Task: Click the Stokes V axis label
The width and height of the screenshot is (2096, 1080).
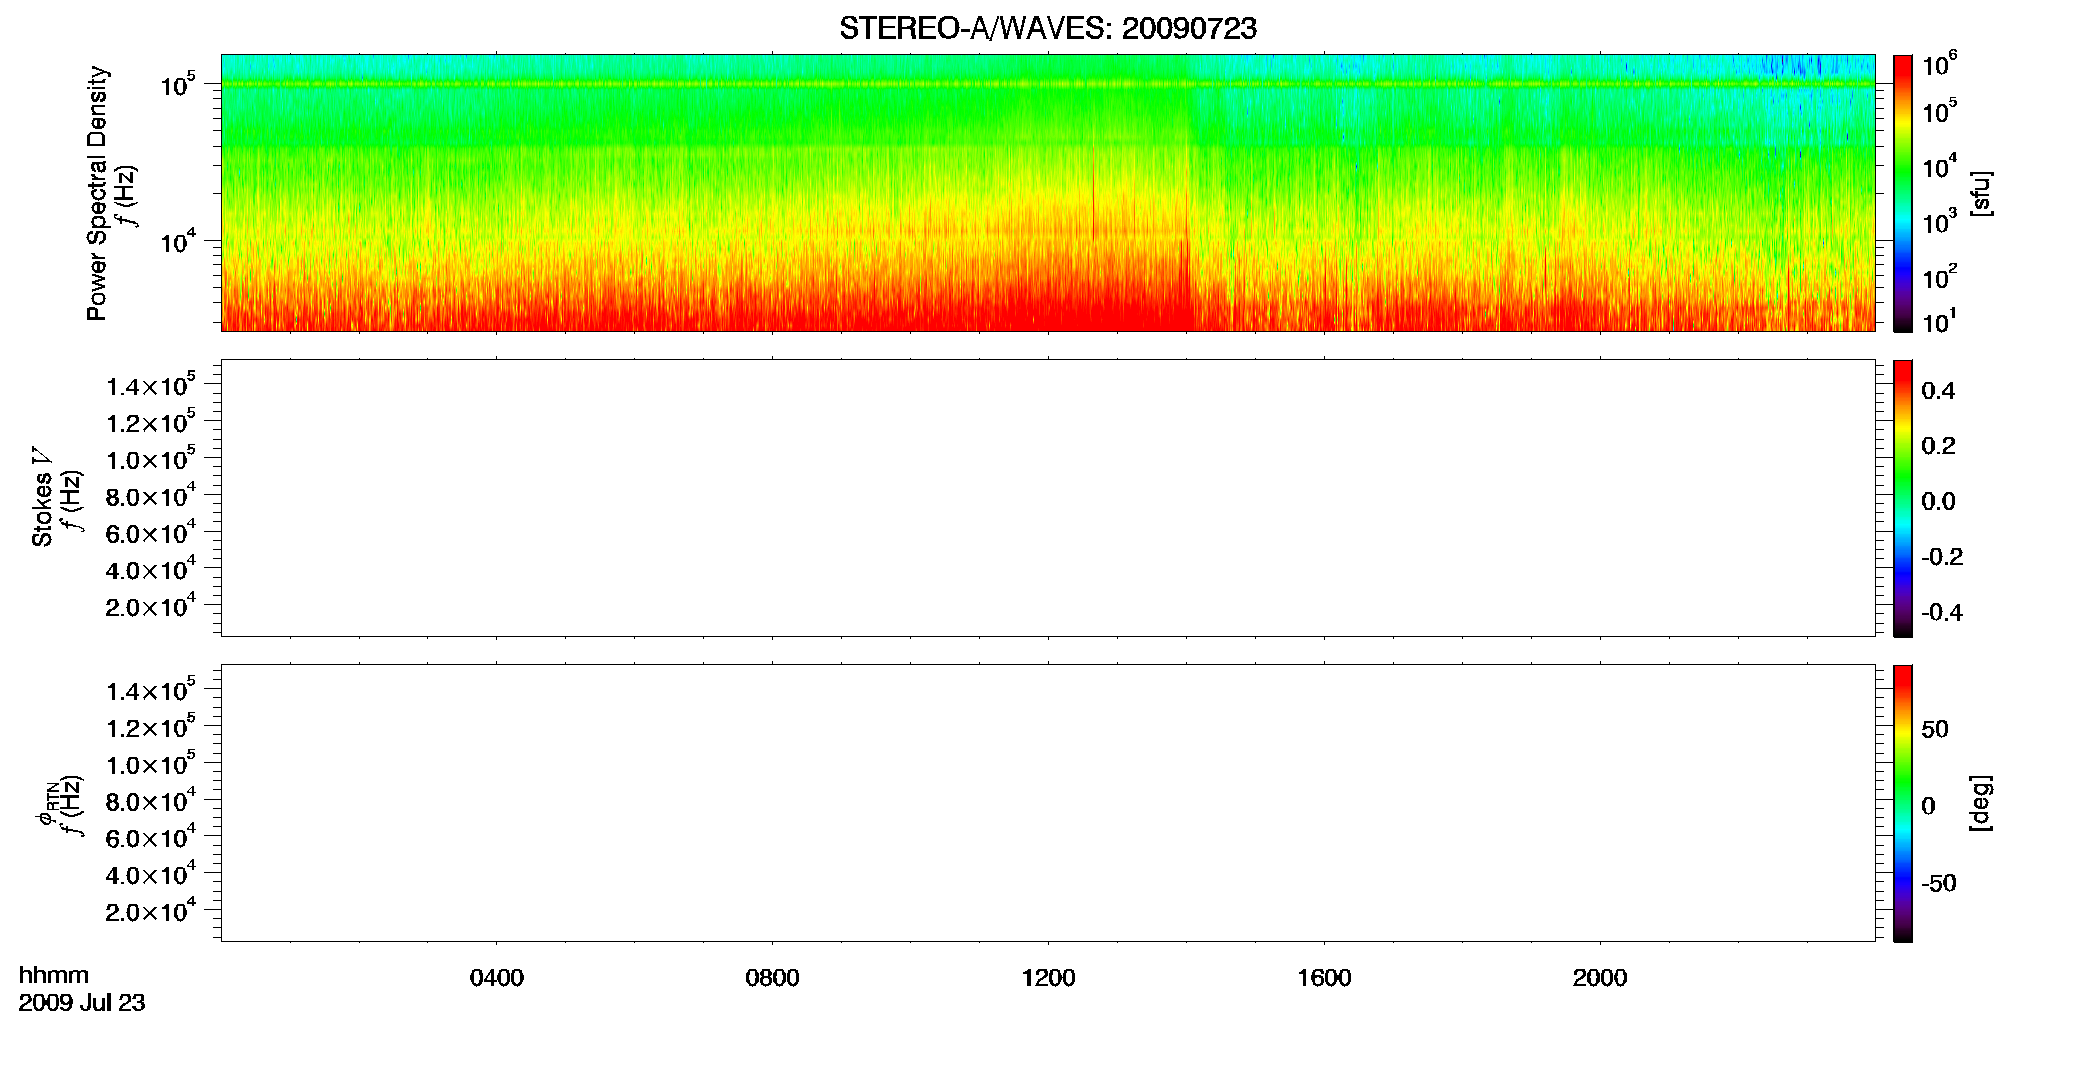Action: click(42, 497)
